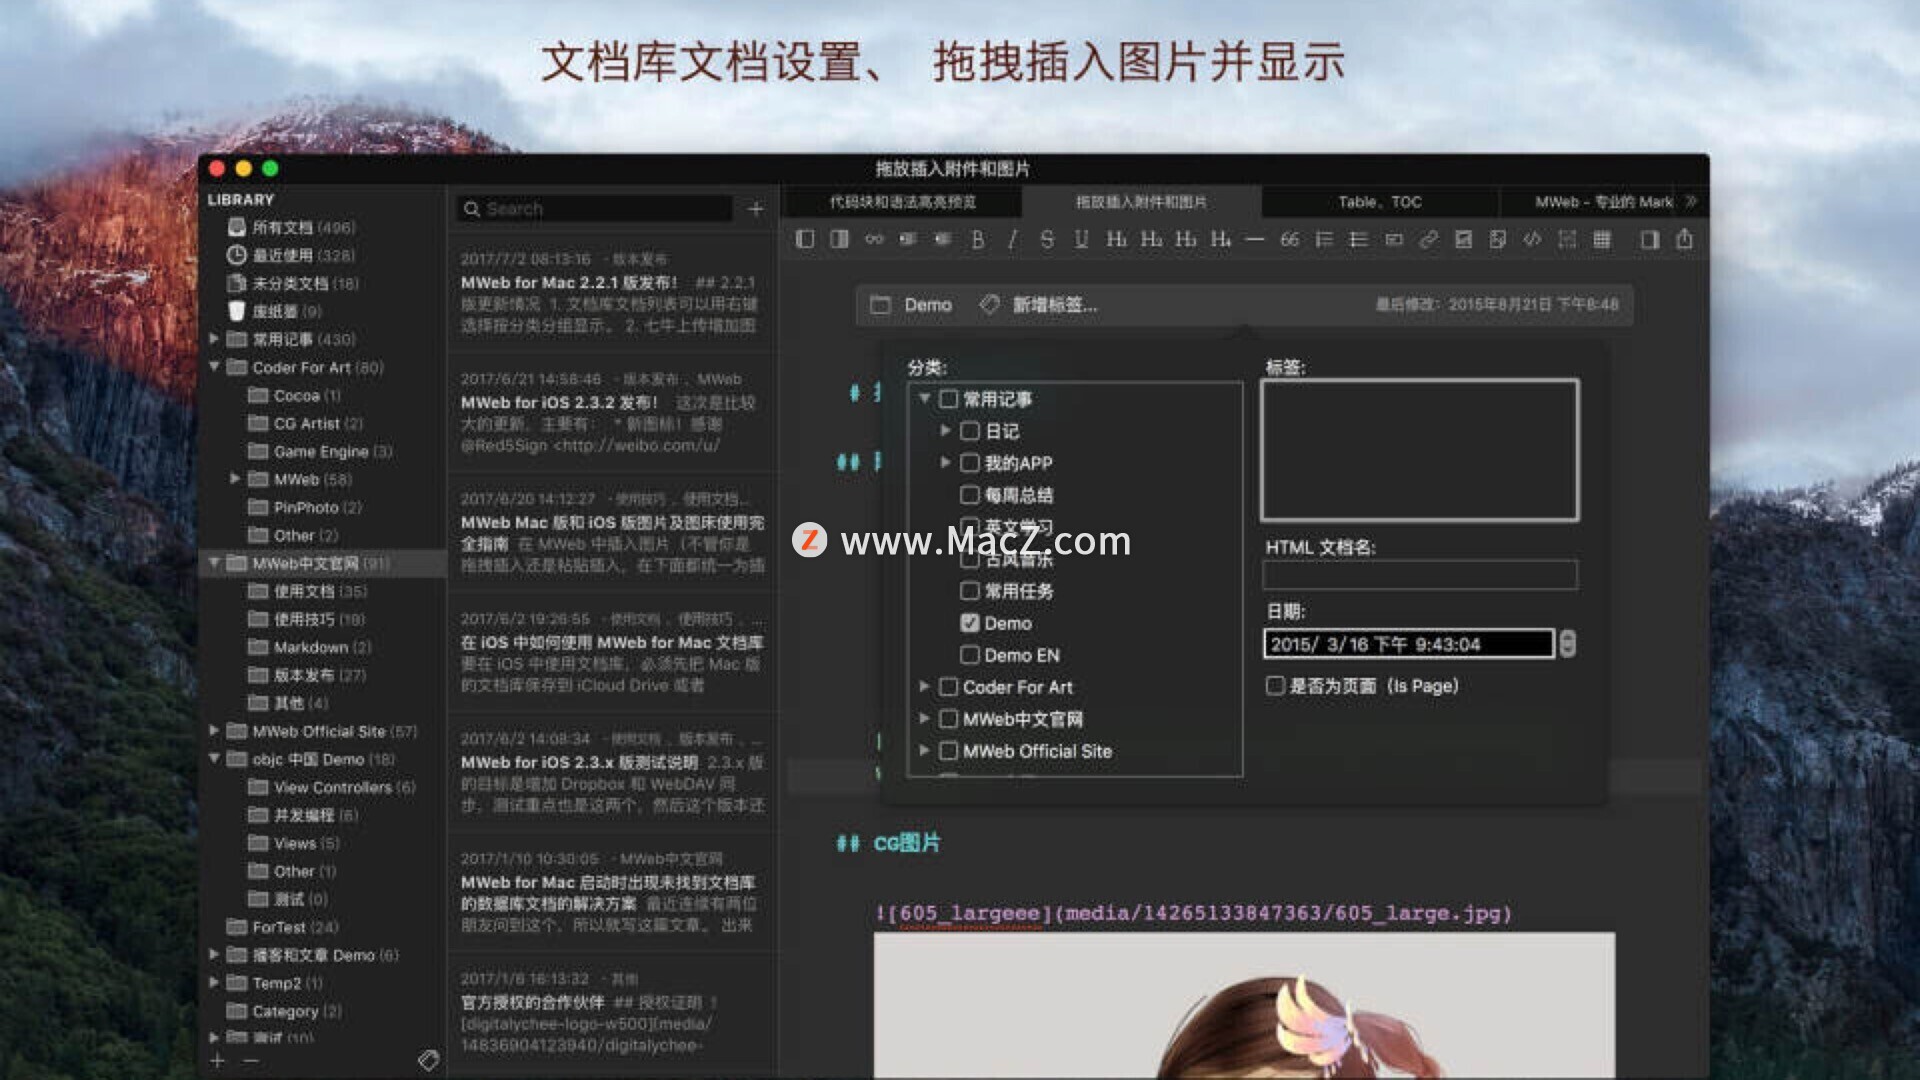This screenshot has width=1920, height=1080.
Task: Check the 每周总结 checkbox
Action: 970,495
